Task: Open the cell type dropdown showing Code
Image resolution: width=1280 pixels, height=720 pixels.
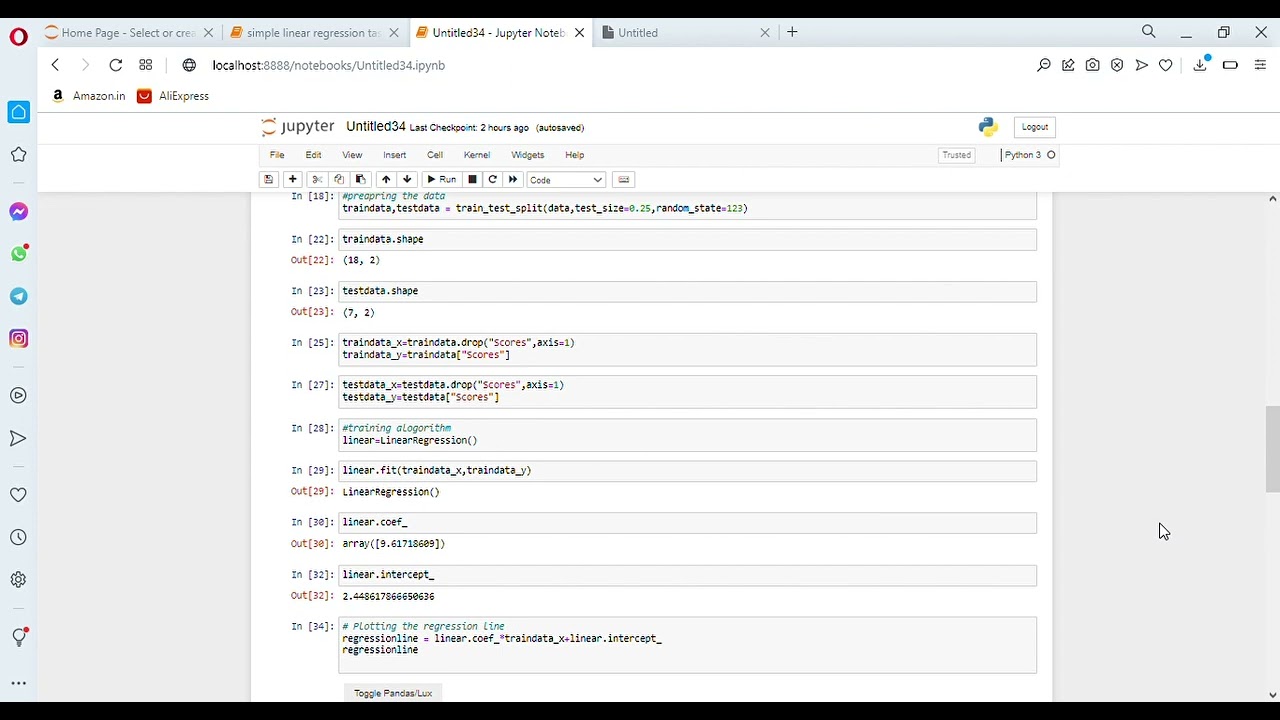Action: pos(566,180)
